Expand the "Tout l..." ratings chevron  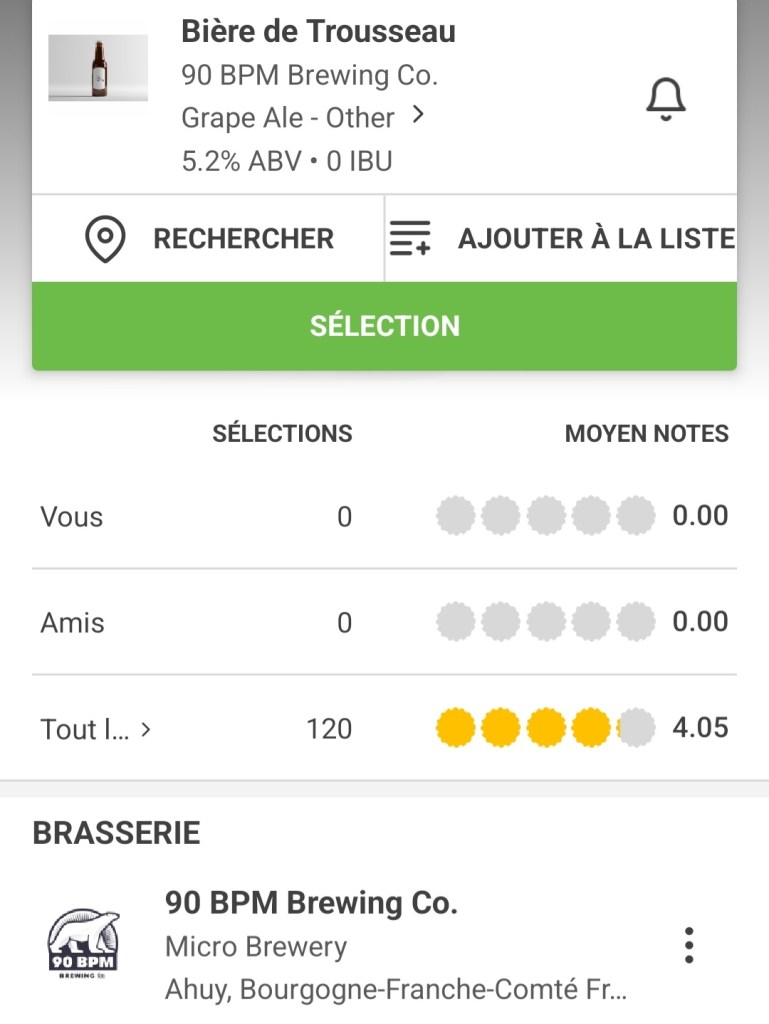(x=146, y=729)
